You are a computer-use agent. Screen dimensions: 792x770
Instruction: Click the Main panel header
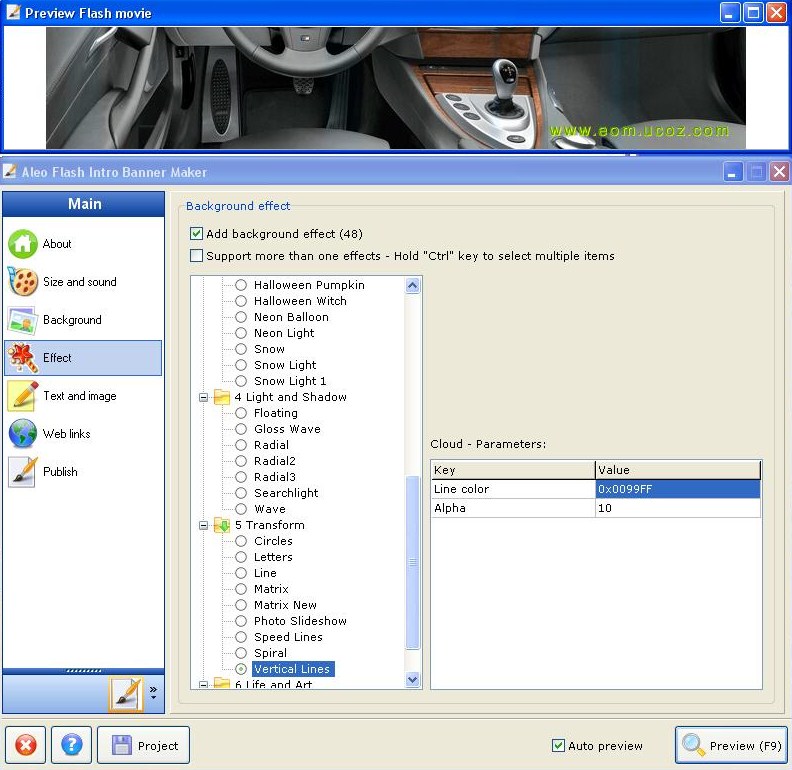(84, 204)
